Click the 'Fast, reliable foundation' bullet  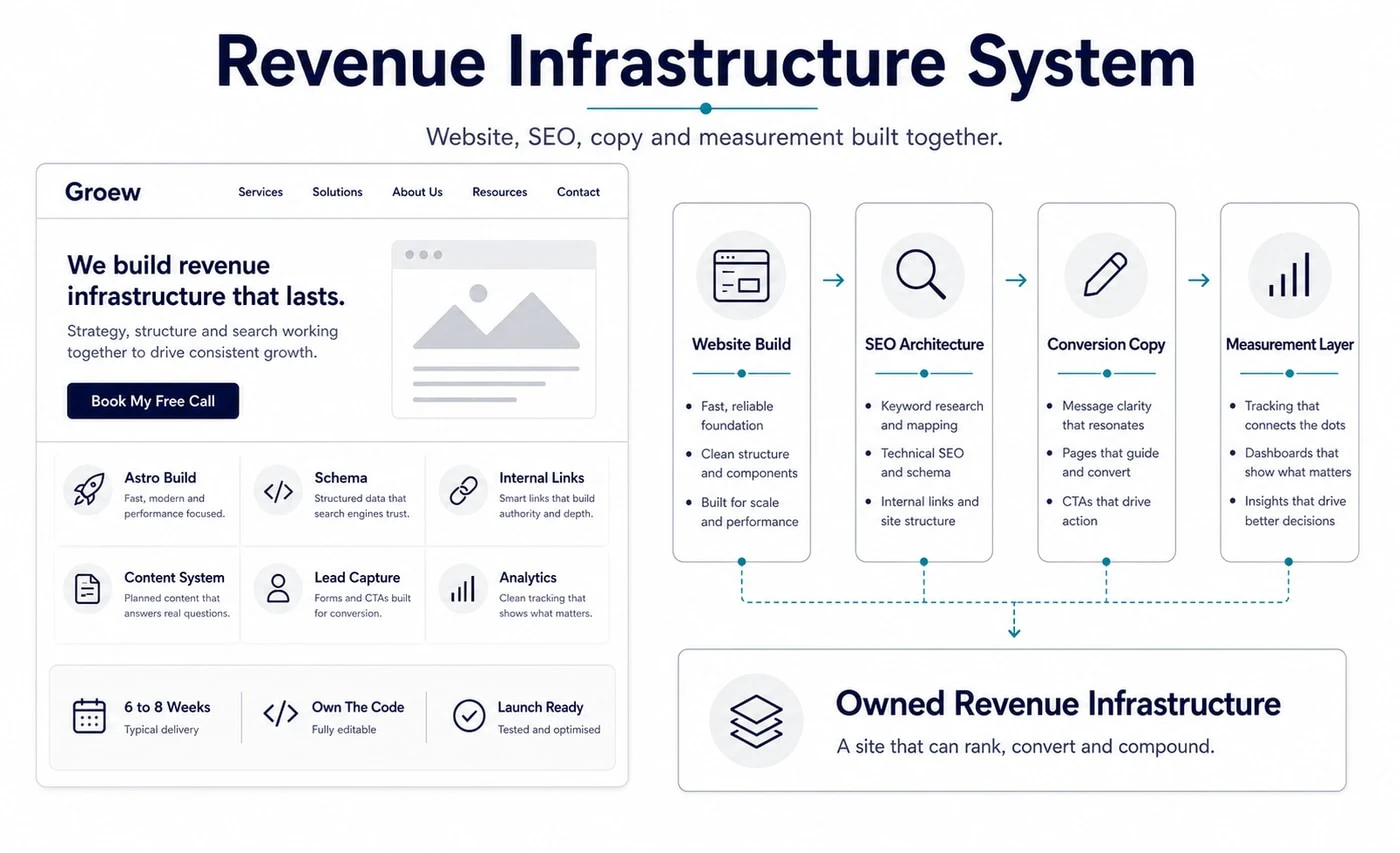(737, 415)
